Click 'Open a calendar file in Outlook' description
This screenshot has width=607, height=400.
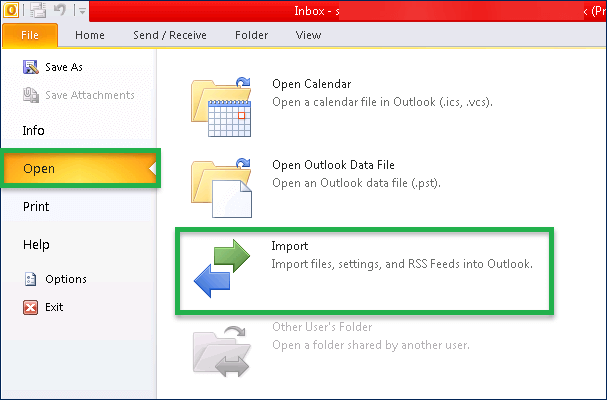pos(382,102)
